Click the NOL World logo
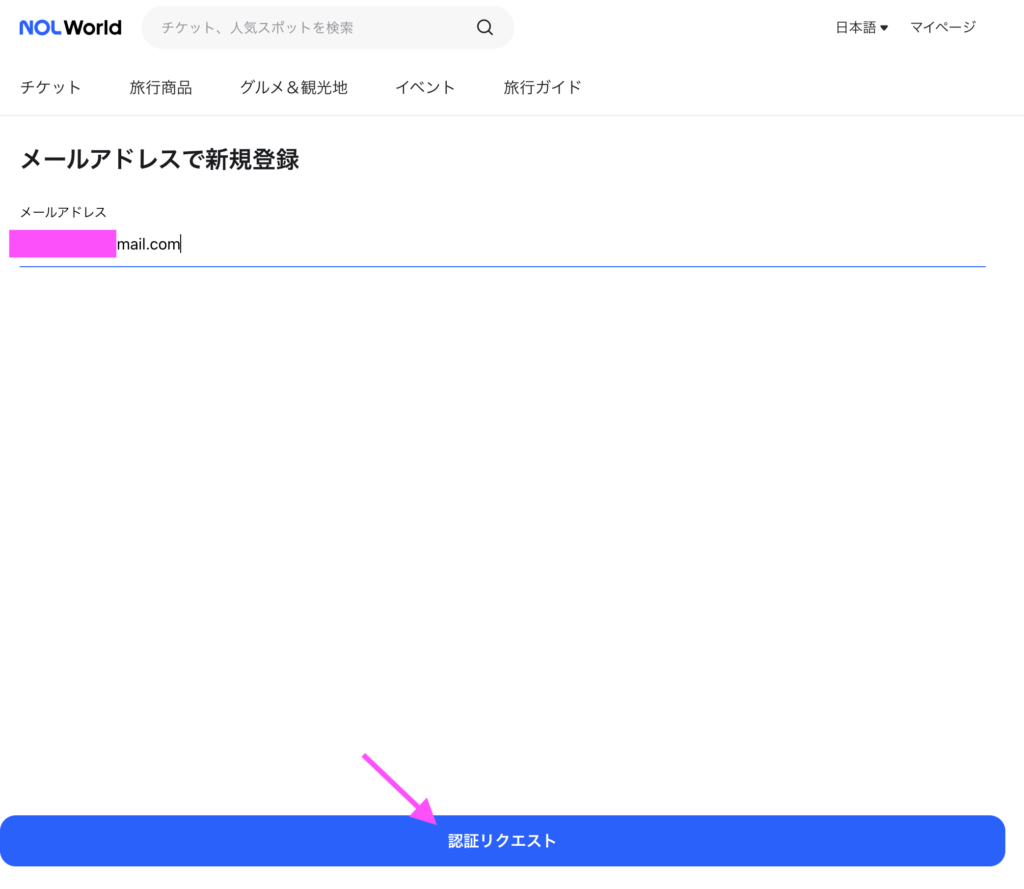This screenshot has width=1024, height=889. (x=70, y=28)
